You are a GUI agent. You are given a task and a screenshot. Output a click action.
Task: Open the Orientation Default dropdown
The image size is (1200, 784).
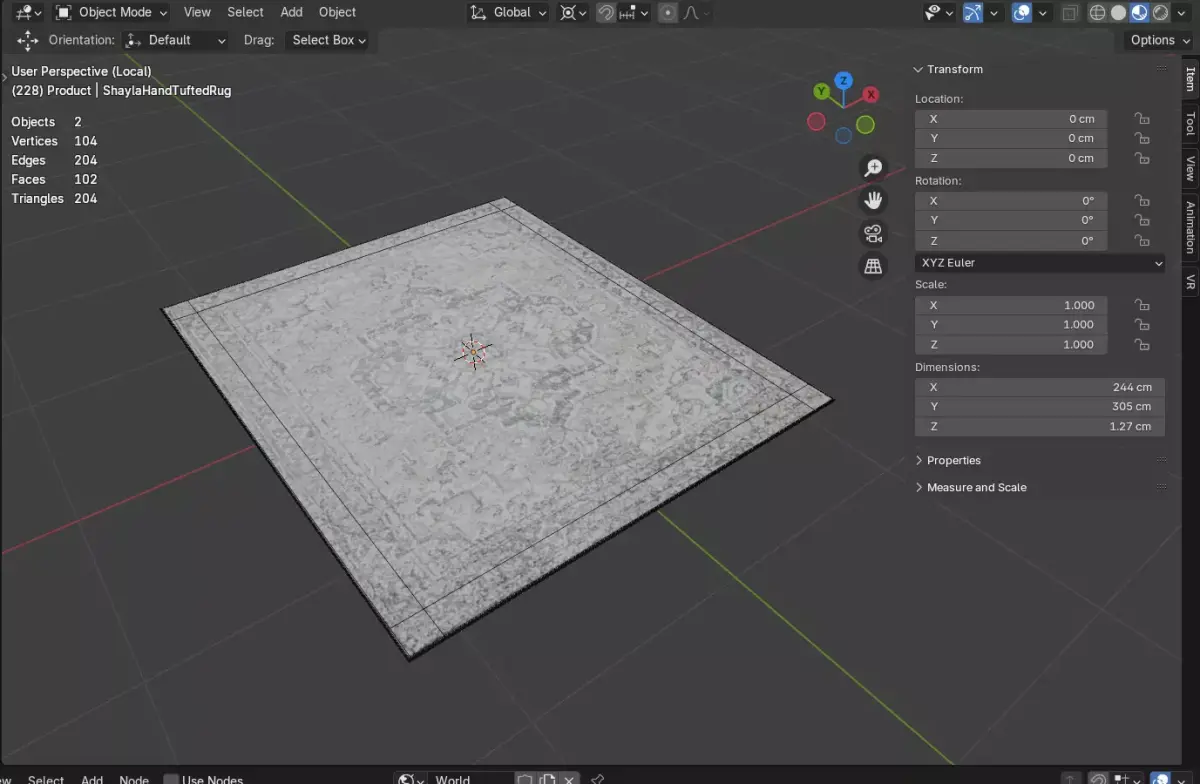coord(176,40)
